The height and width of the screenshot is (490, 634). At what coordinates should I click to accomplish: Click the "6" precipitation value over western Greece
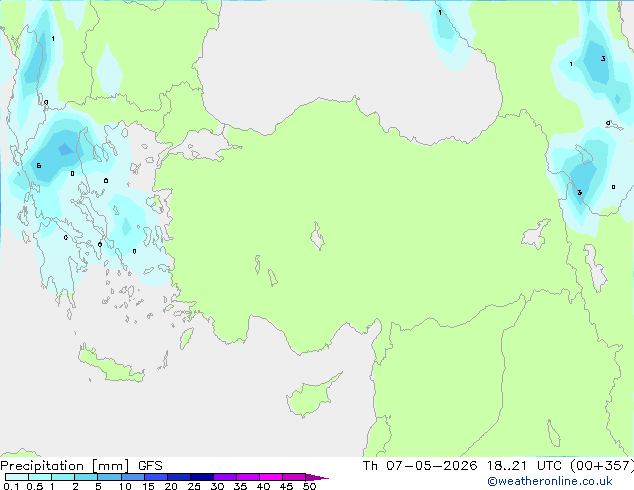click(x=39, y=166)
